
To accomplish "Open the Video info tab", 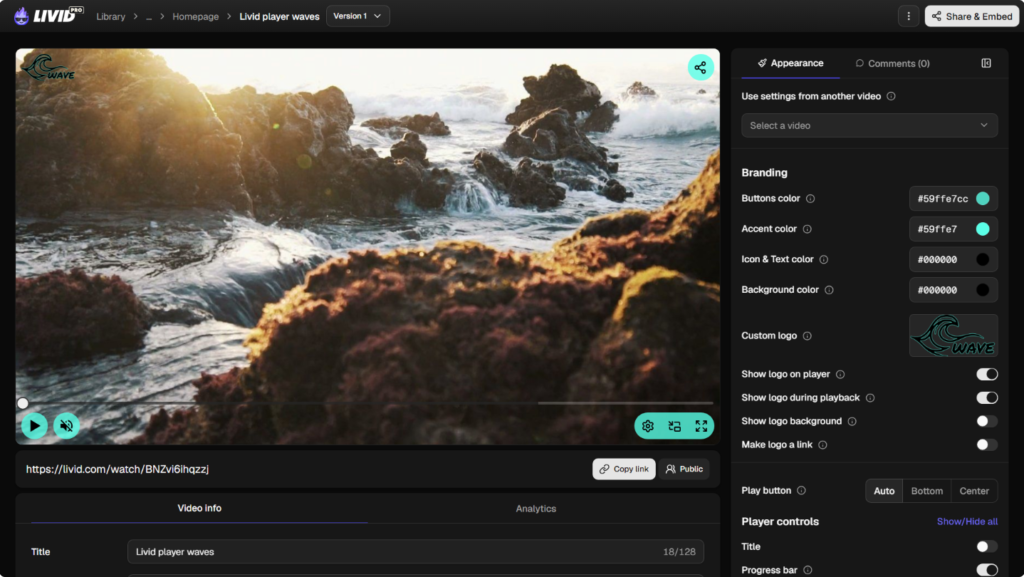I will pos(199,508).
